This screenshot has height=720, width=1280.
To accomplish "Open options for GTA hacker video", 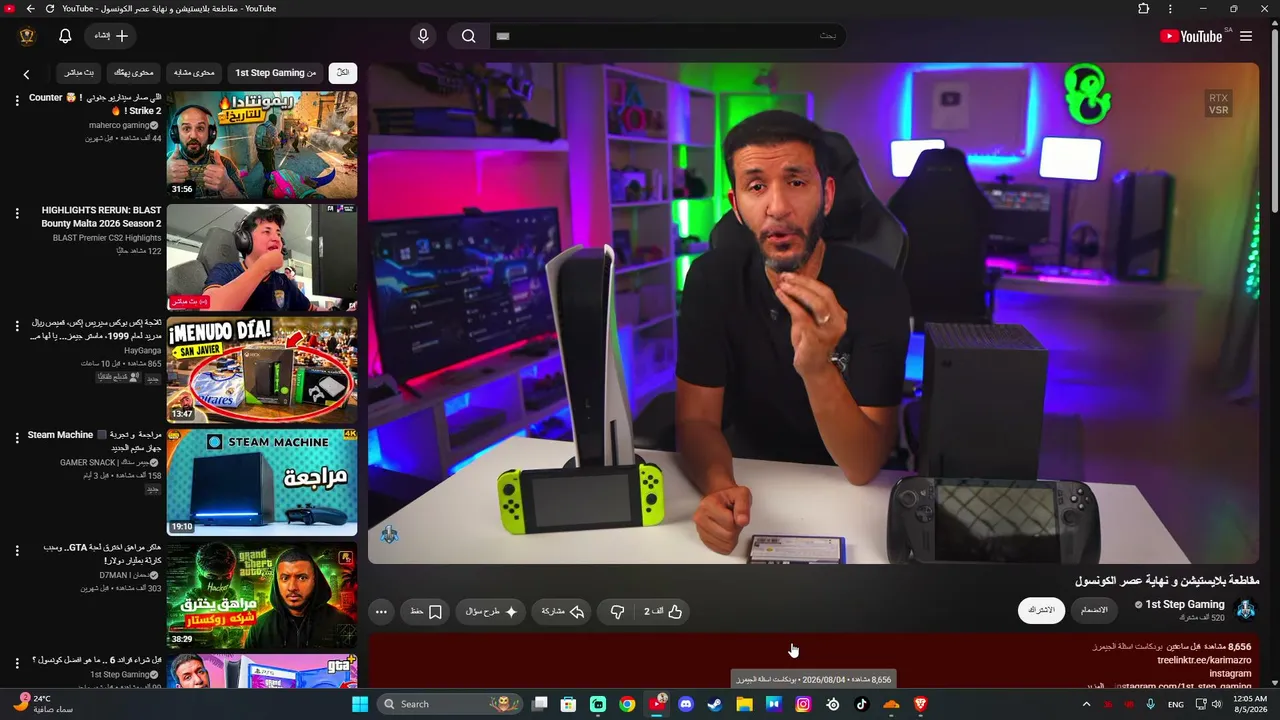I will (x=17, y=551).
